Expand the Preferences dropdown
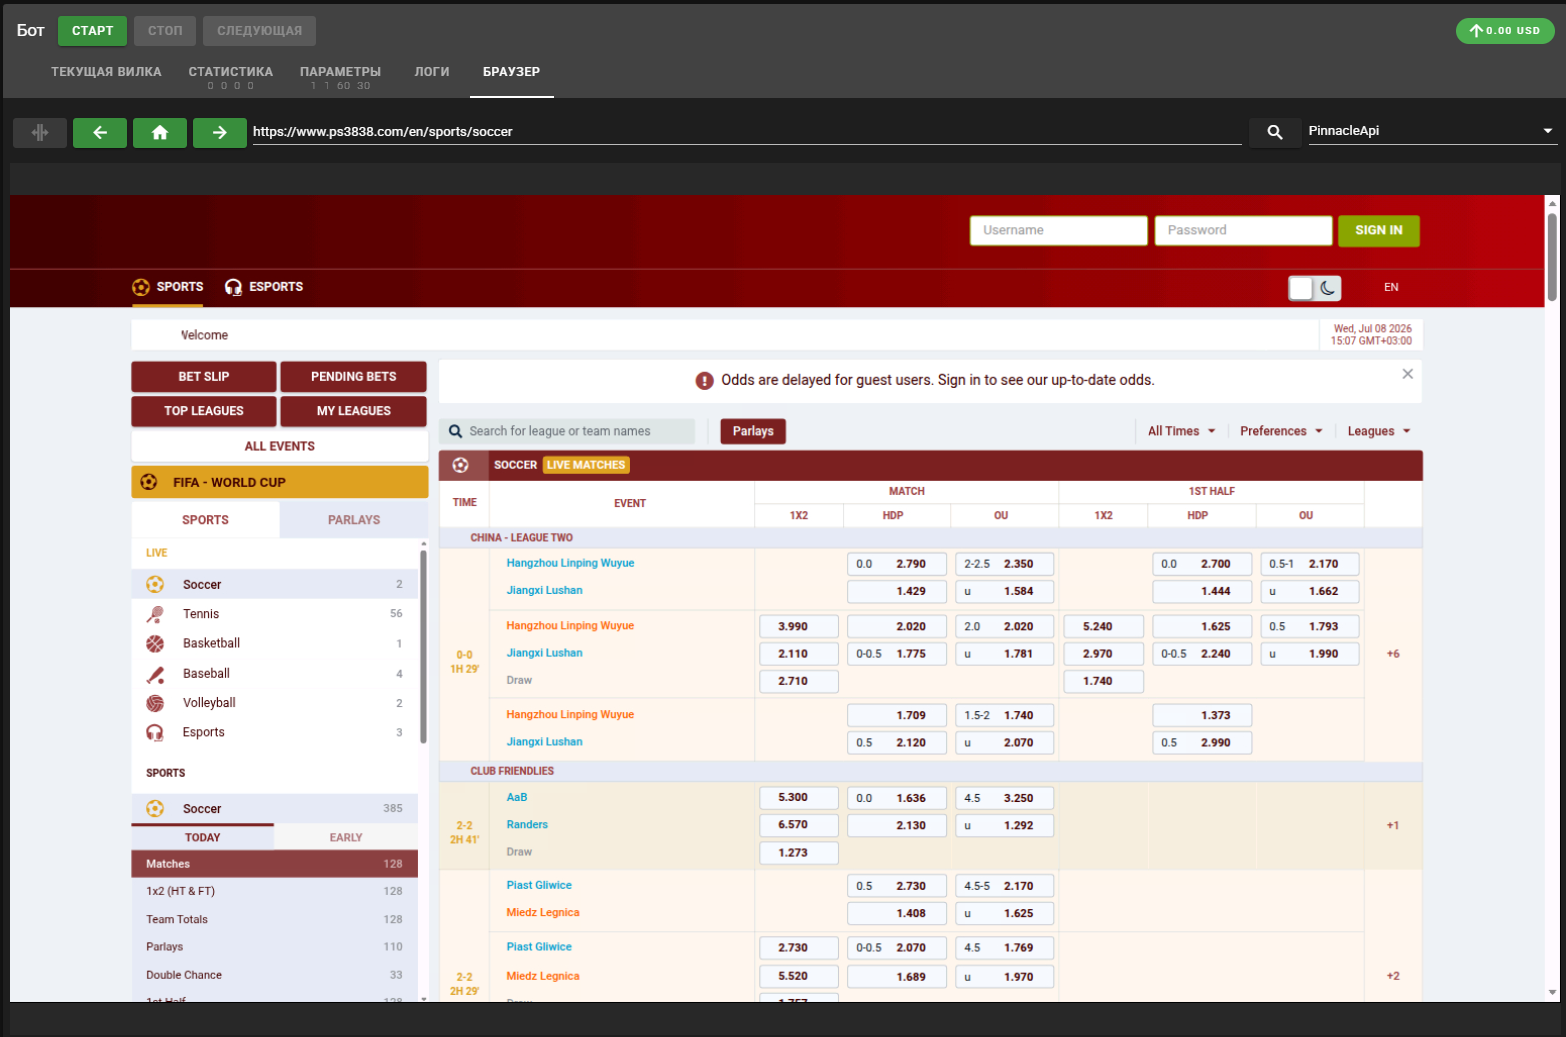This screenshot has height=1037, width=1566. pyautogui.click(x=1281, y=431)
